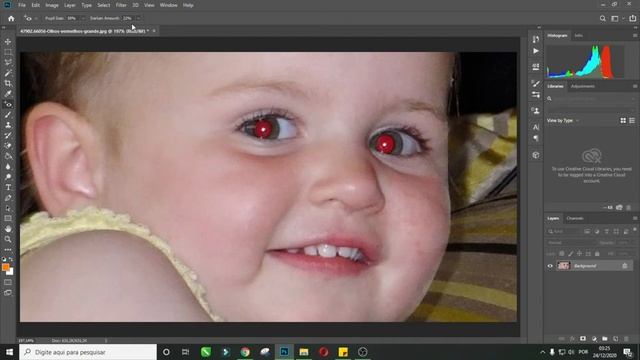Toggle lock transparent pixels in Layers
The width and height of the screenshot is (640, 360).
click(562, 254)
